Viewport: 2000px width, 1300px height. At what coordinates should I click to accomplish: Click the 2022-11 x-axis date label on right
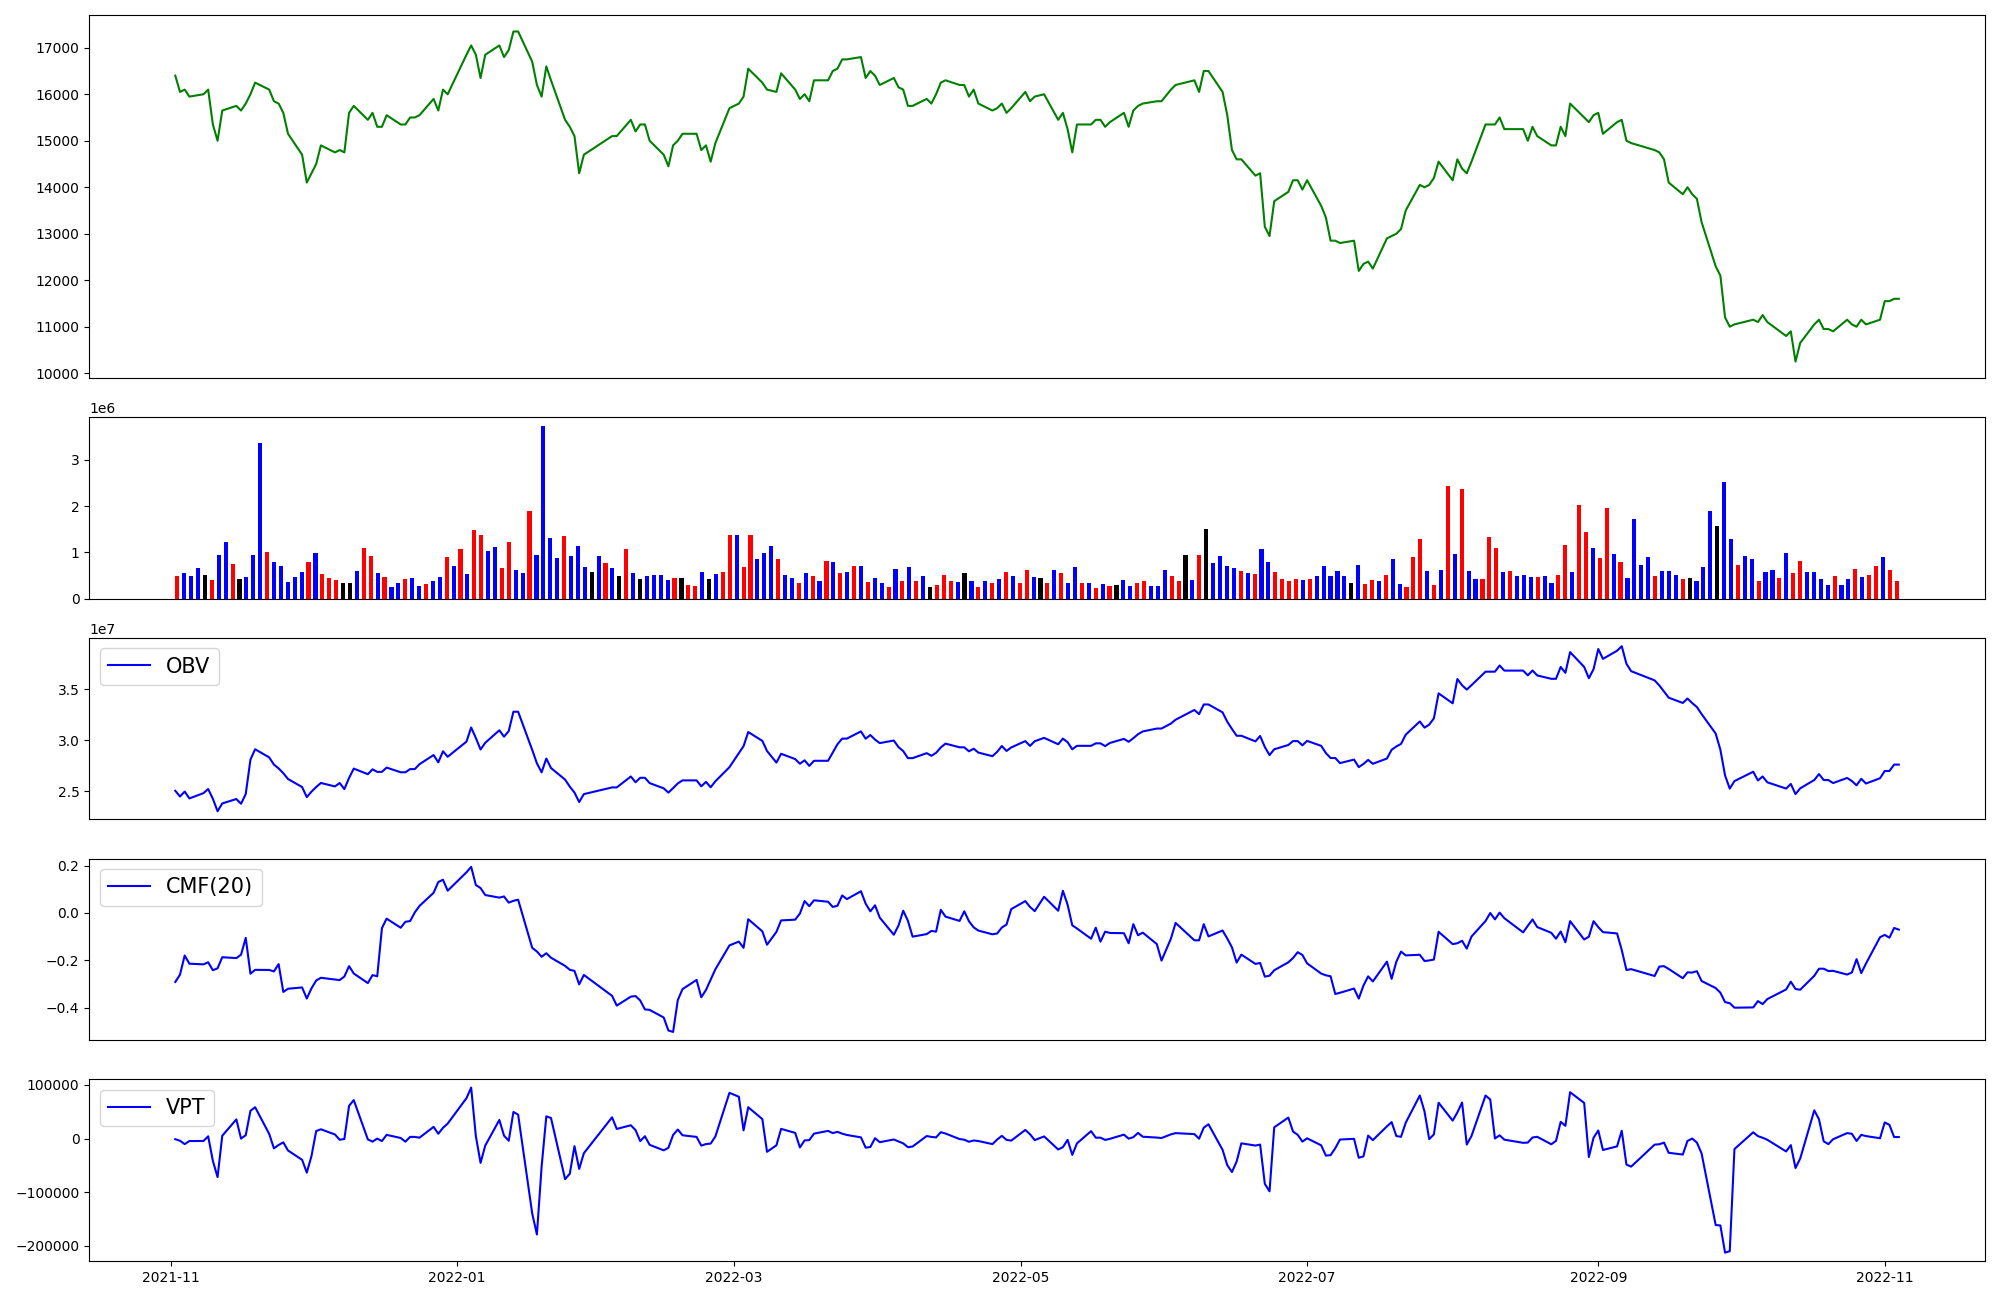(1884, 1277)
